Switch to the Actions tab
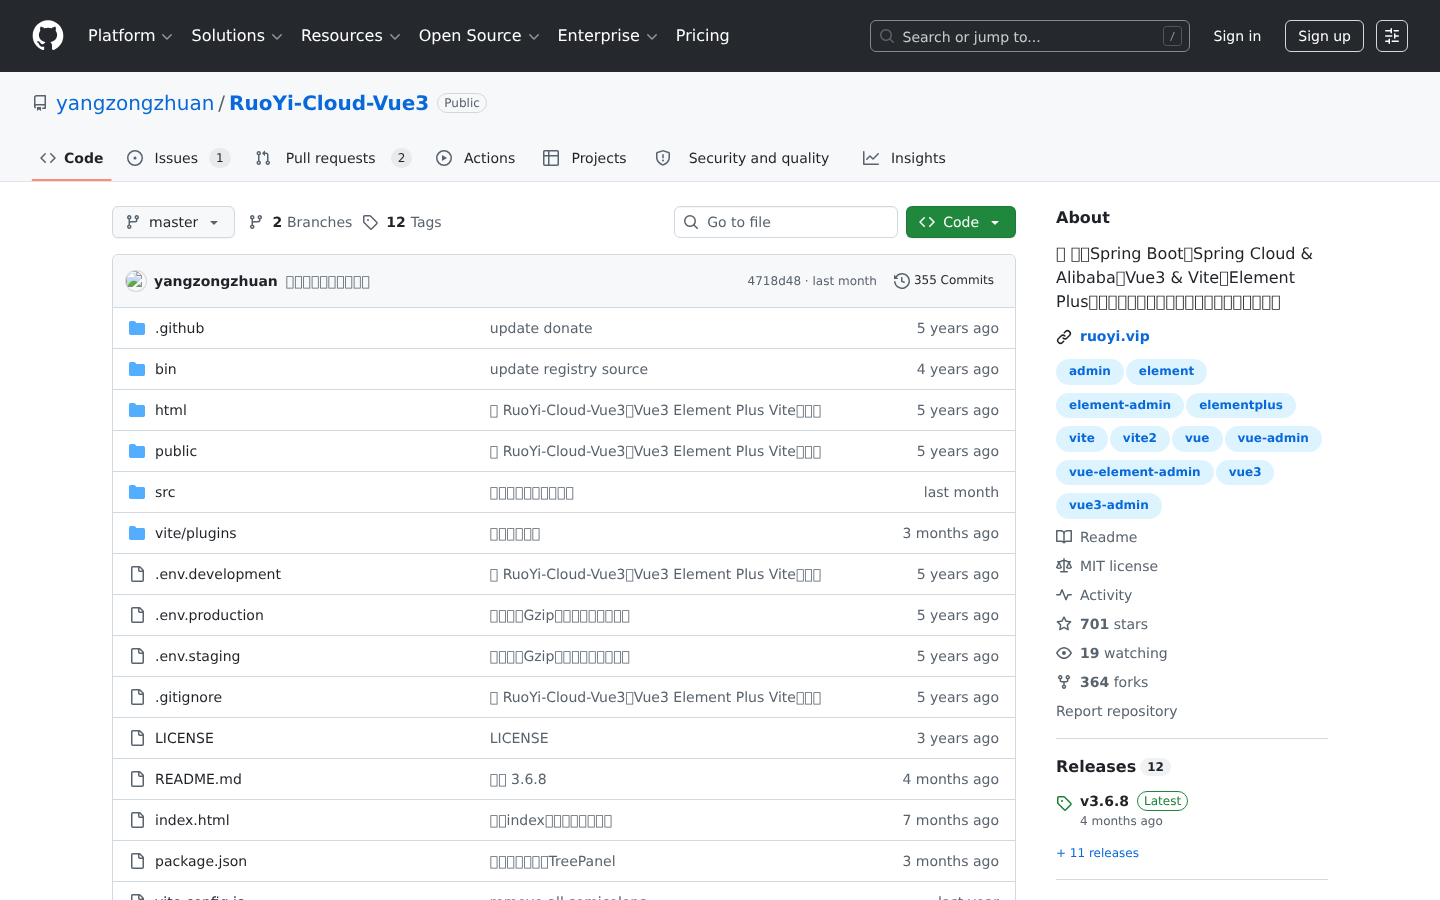 tap(476, 158)
